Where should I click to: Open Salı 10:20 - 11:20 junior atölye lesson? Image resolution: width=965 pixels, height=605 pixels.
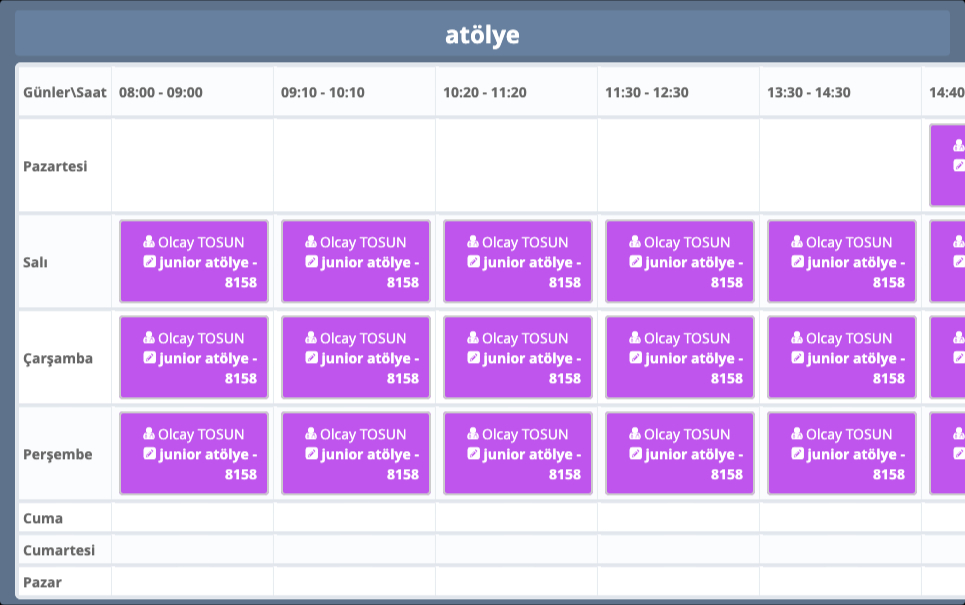click(517, 263)
